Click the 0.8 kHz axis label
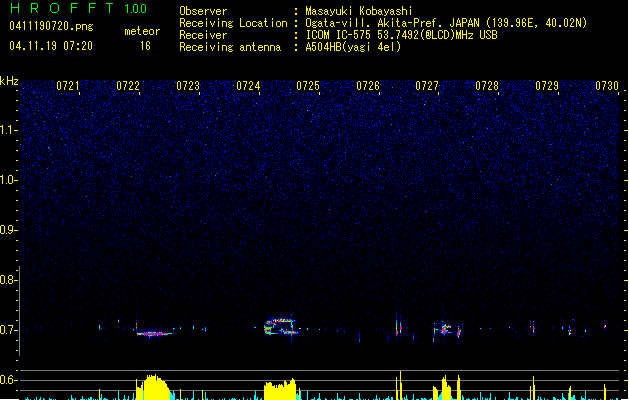Viewport: 629px width, 400px height. (x=9, y=280)
